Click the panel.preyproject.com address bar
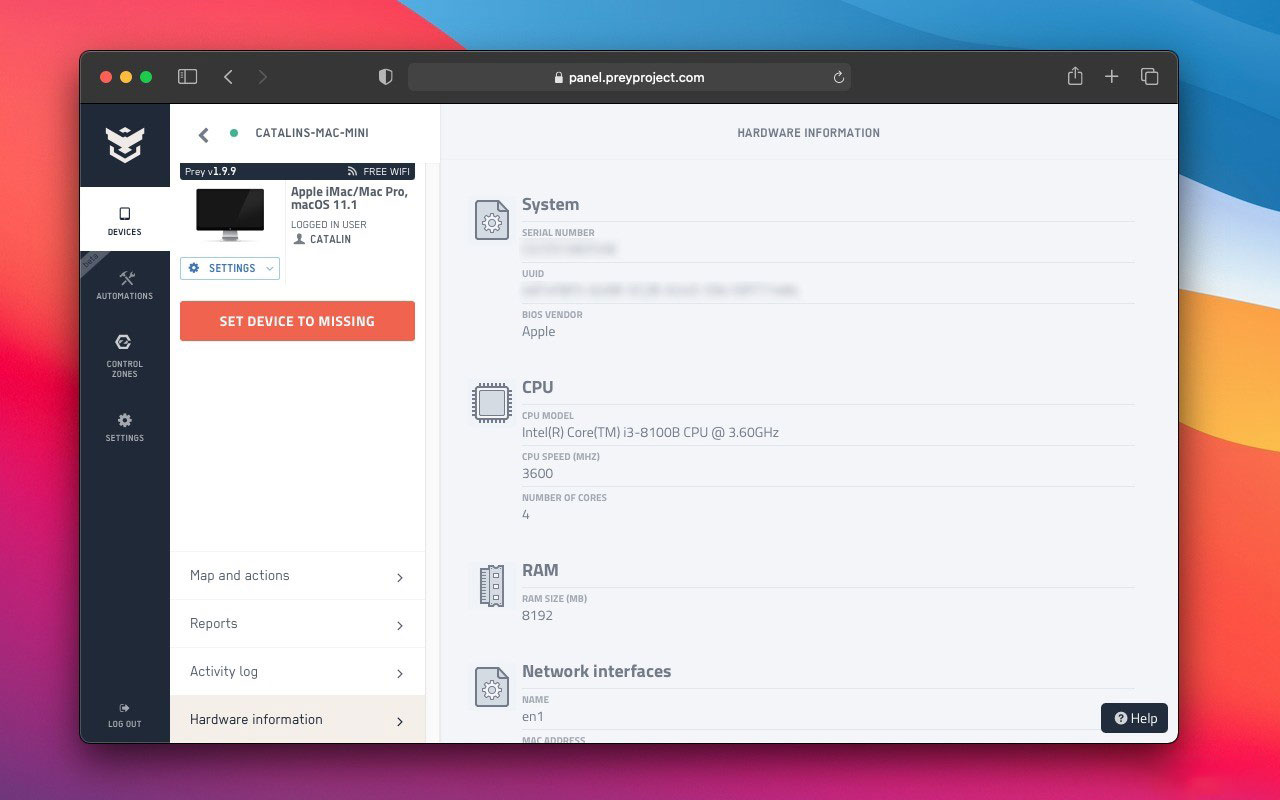Screen dimensions: 1280x800 pos(629,77)
